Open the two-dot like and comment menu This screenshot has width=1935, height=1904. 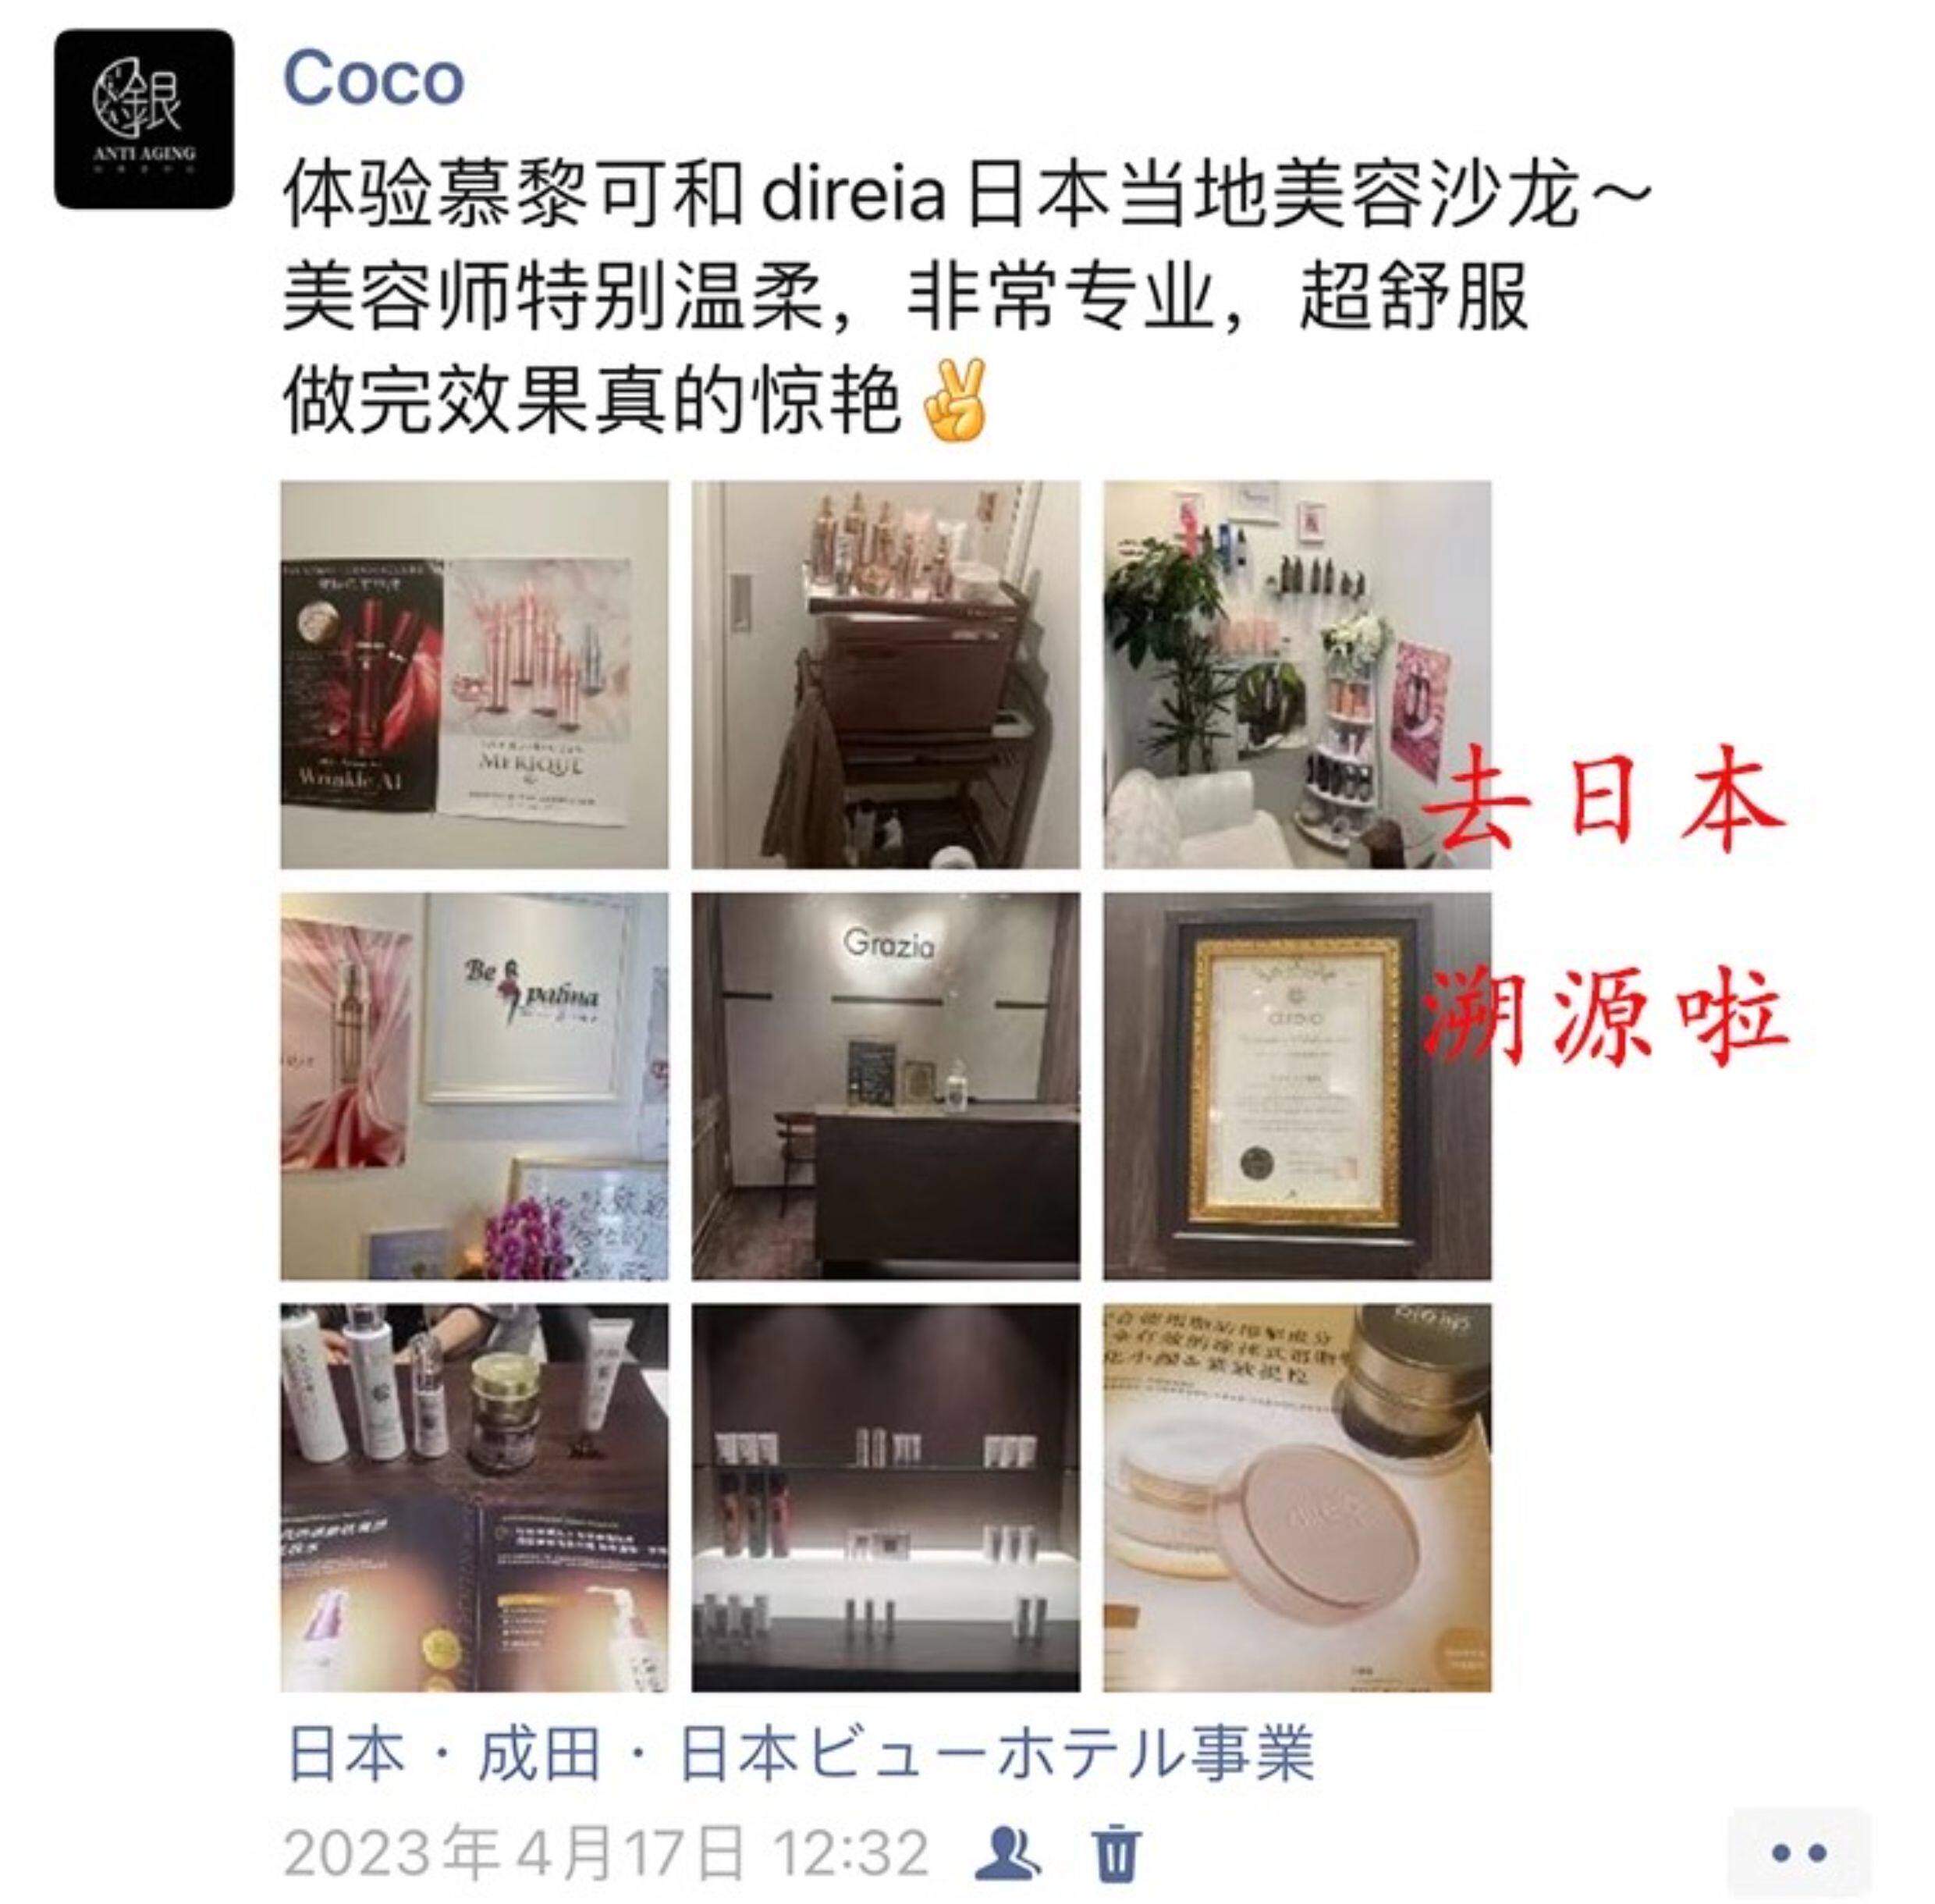[x=1799, y=1852]
